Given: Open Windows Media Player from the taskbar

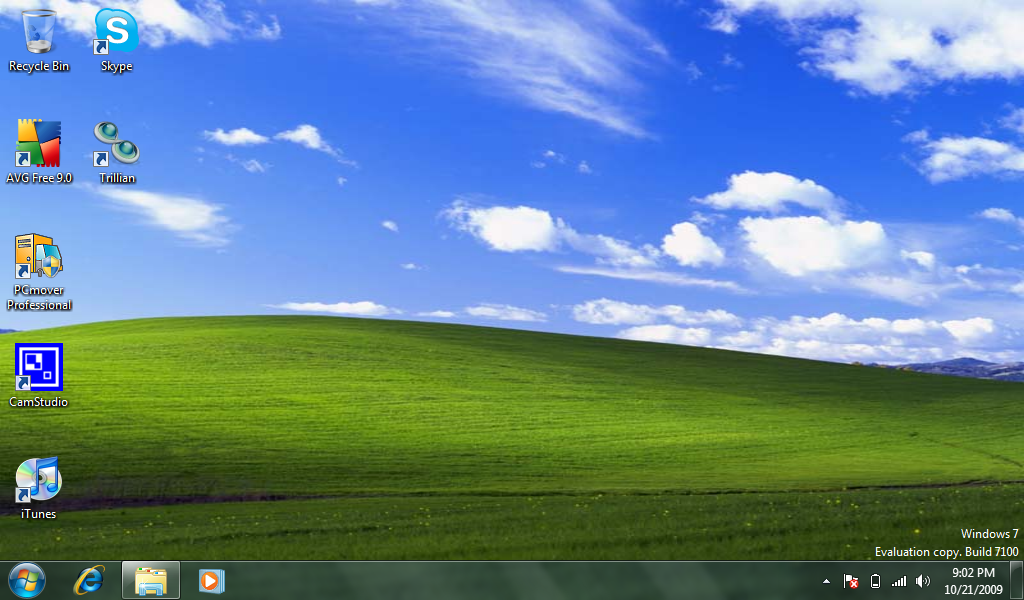Looking at the screenshot, I should (x=212, y=580).
